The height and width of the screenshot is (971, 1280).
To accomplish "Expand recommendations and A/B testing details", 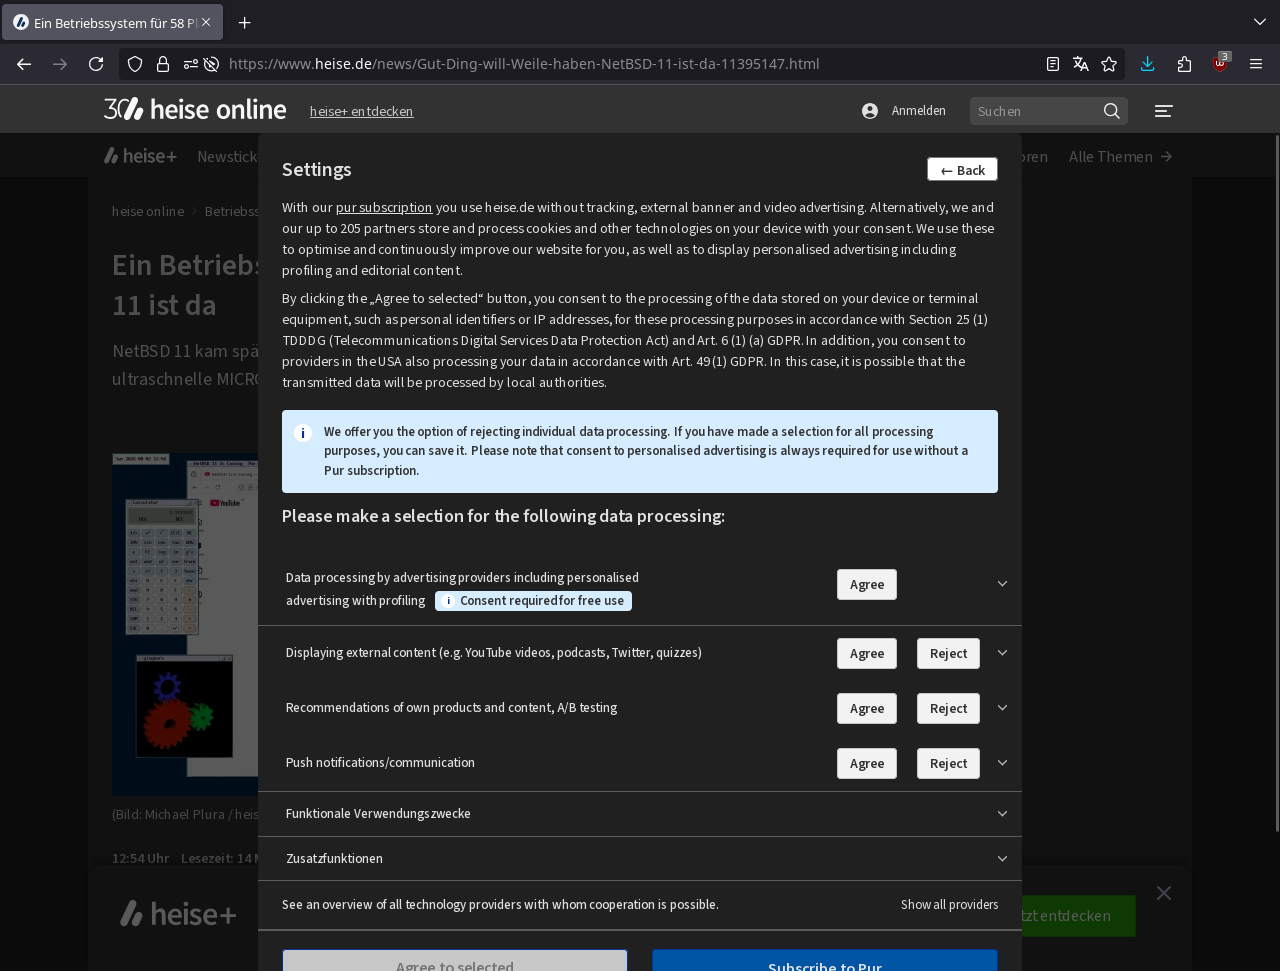I will click(x=1002, y=708).
